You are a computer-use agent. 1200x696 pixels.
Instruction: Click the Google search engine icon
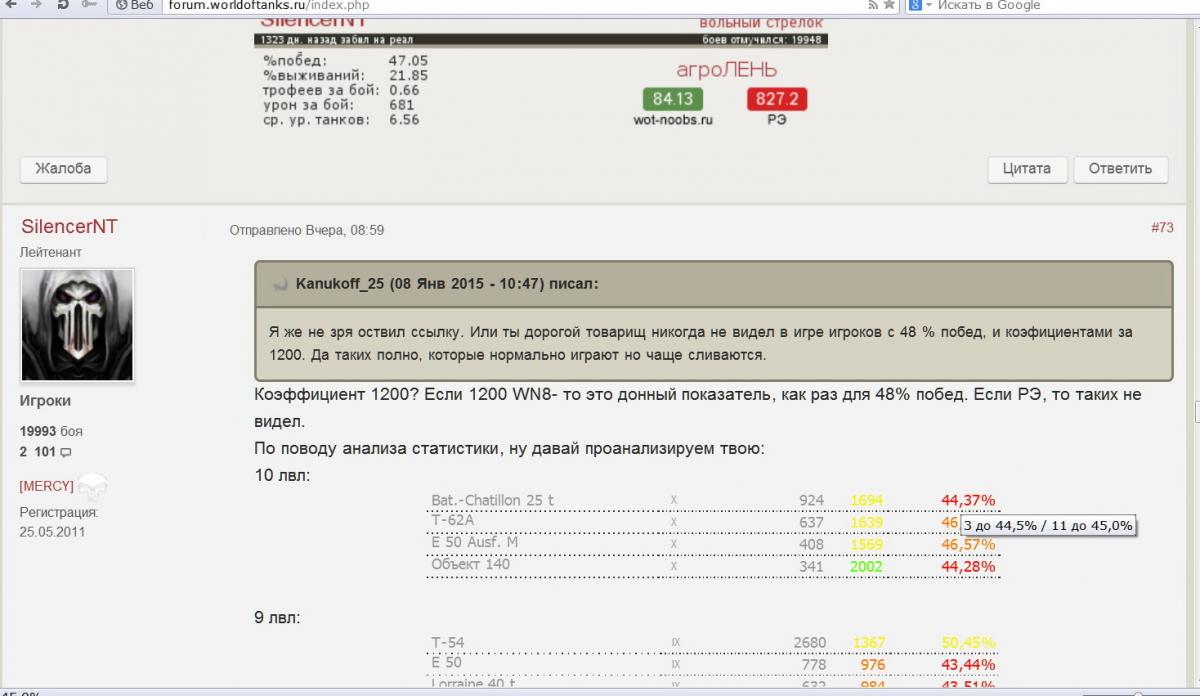915,5
